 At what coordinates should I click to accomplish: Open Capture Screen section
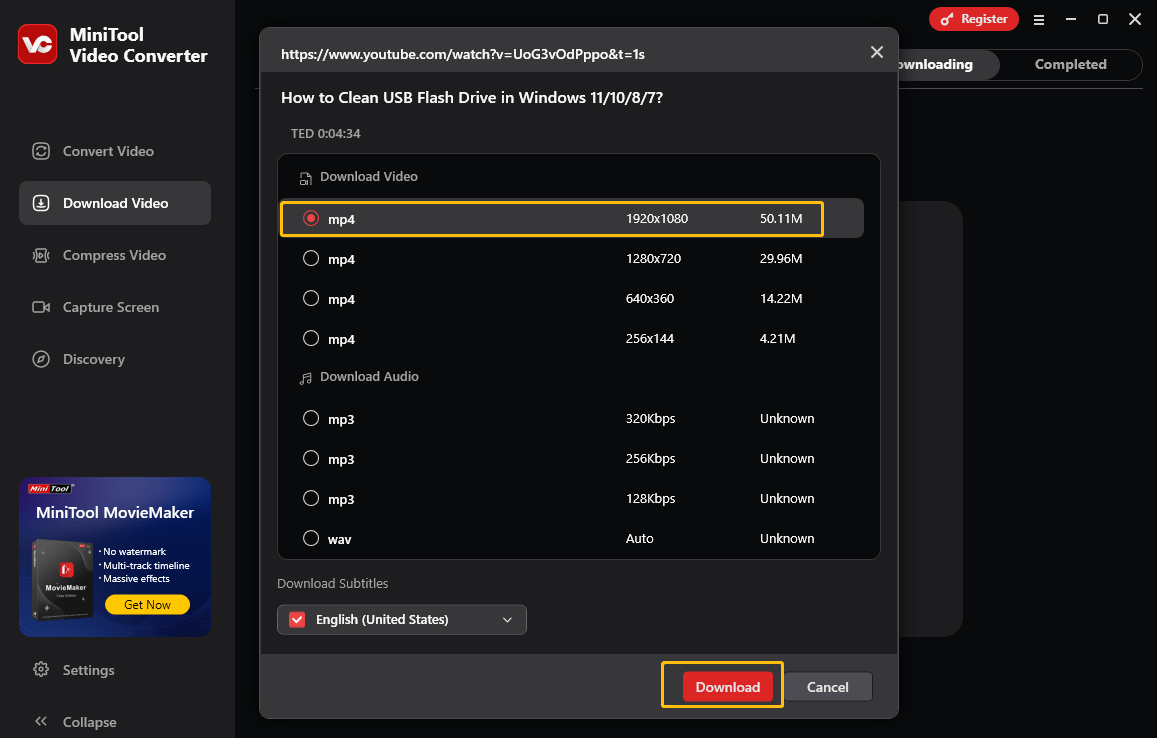115,307
